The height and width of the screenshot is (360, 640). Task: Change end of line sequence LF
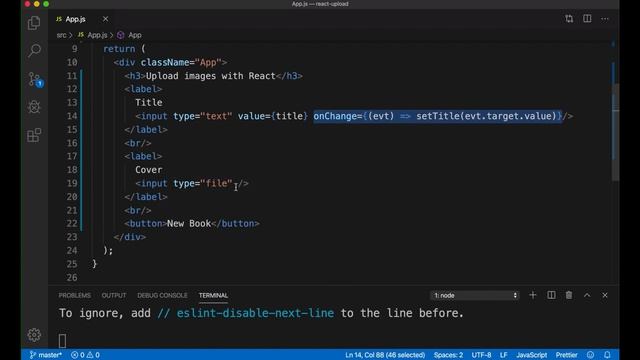point(503,355)
